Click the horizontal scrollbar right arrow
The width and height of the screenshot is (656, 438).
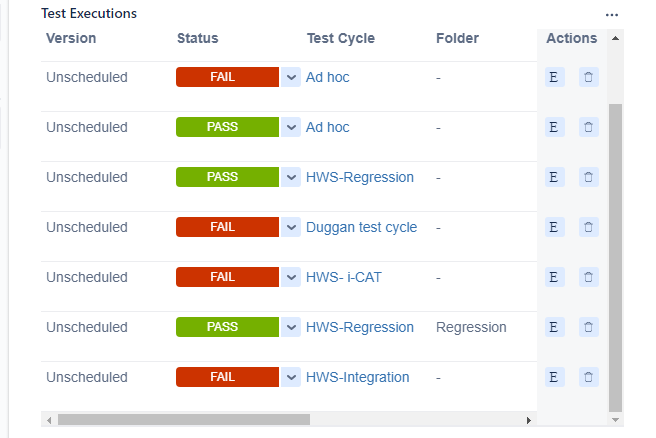point(529,420)
